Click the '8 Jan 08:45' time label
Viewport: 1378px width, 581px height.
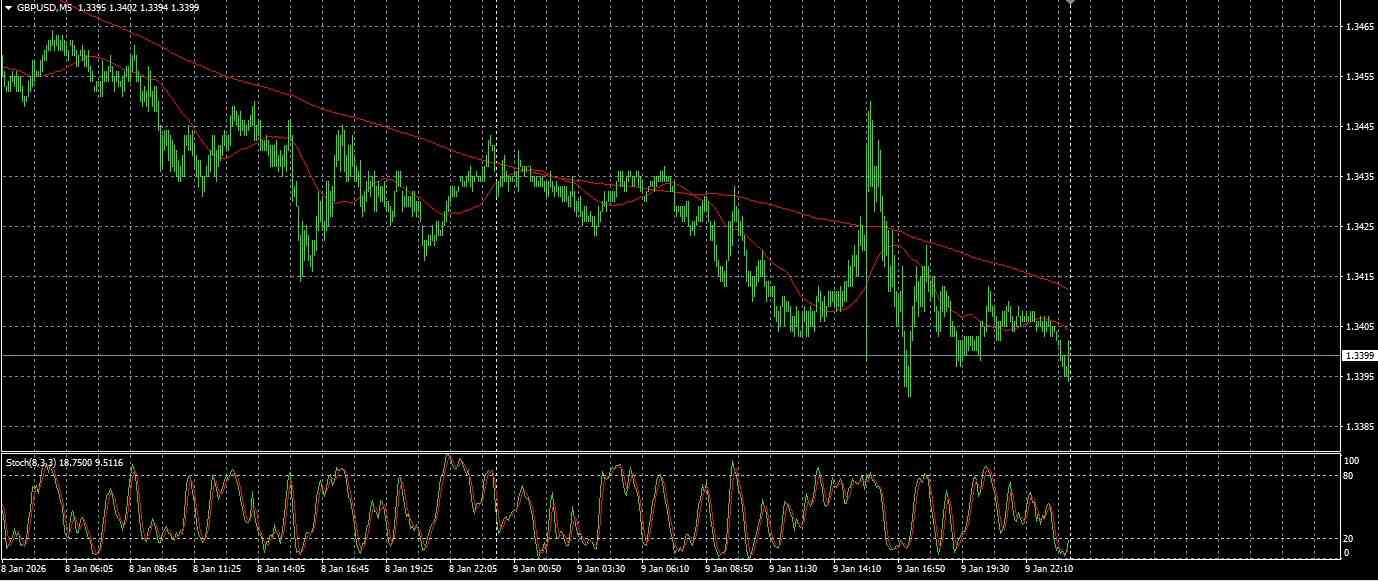coord(153,569)
